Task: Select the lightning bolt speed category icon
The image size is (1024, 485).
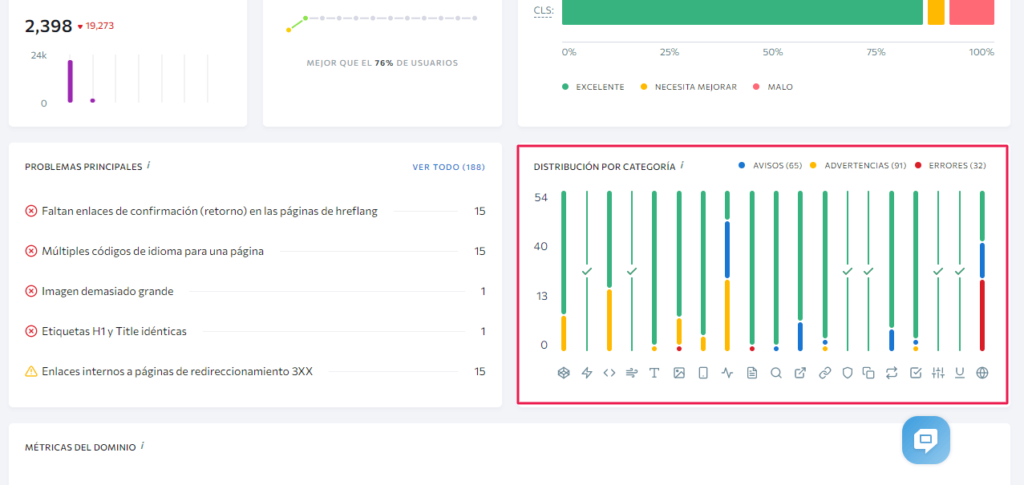Action: (586, 373)
